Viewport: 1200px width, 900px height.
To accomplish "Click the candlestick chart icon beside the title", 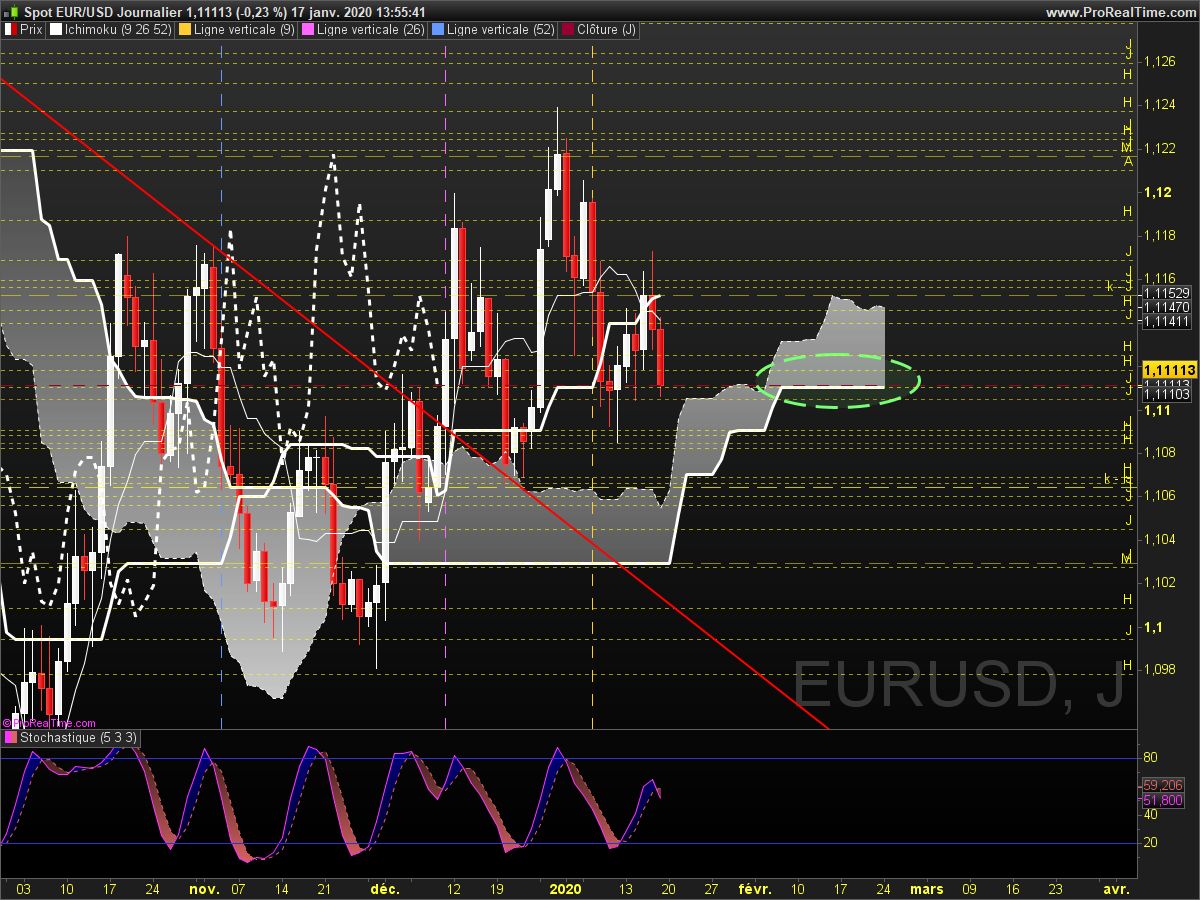I will click(x=10, y=12).
